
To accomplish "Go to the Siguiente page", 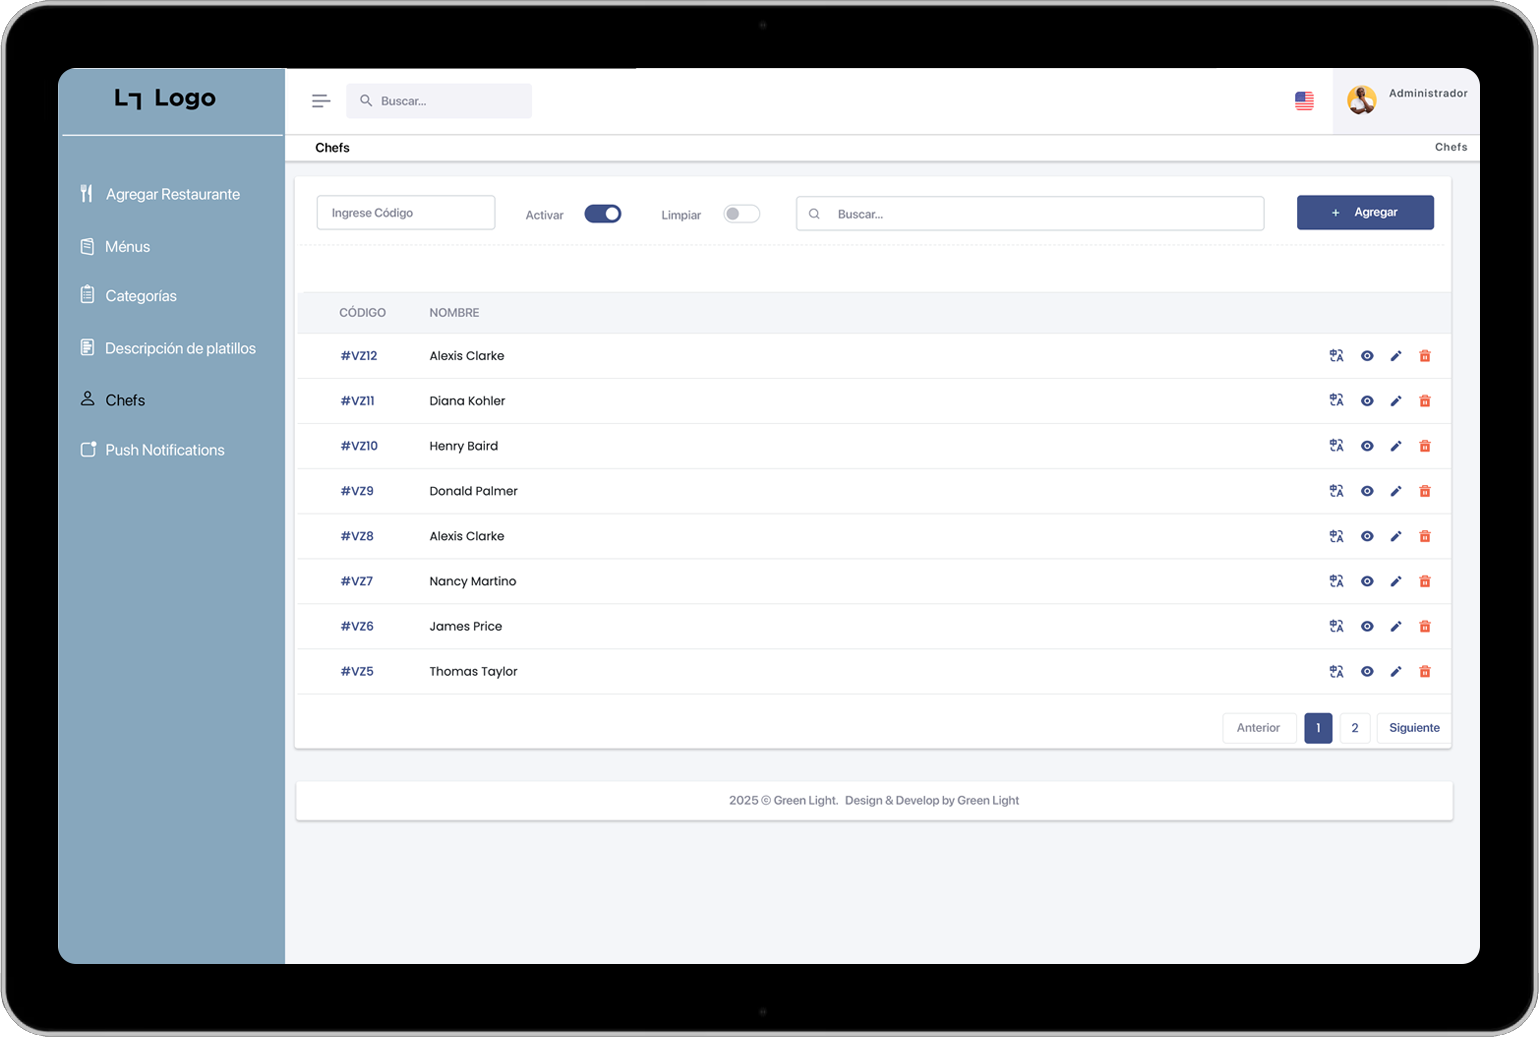I will (x=1413, y=728).
